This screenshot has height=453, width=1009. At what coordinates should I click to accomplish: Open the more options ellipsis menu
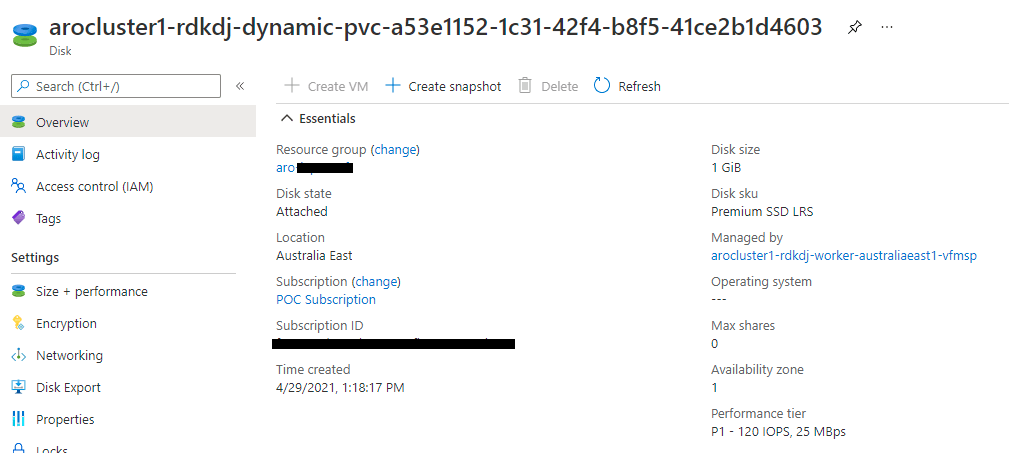(x=887, y=27)
